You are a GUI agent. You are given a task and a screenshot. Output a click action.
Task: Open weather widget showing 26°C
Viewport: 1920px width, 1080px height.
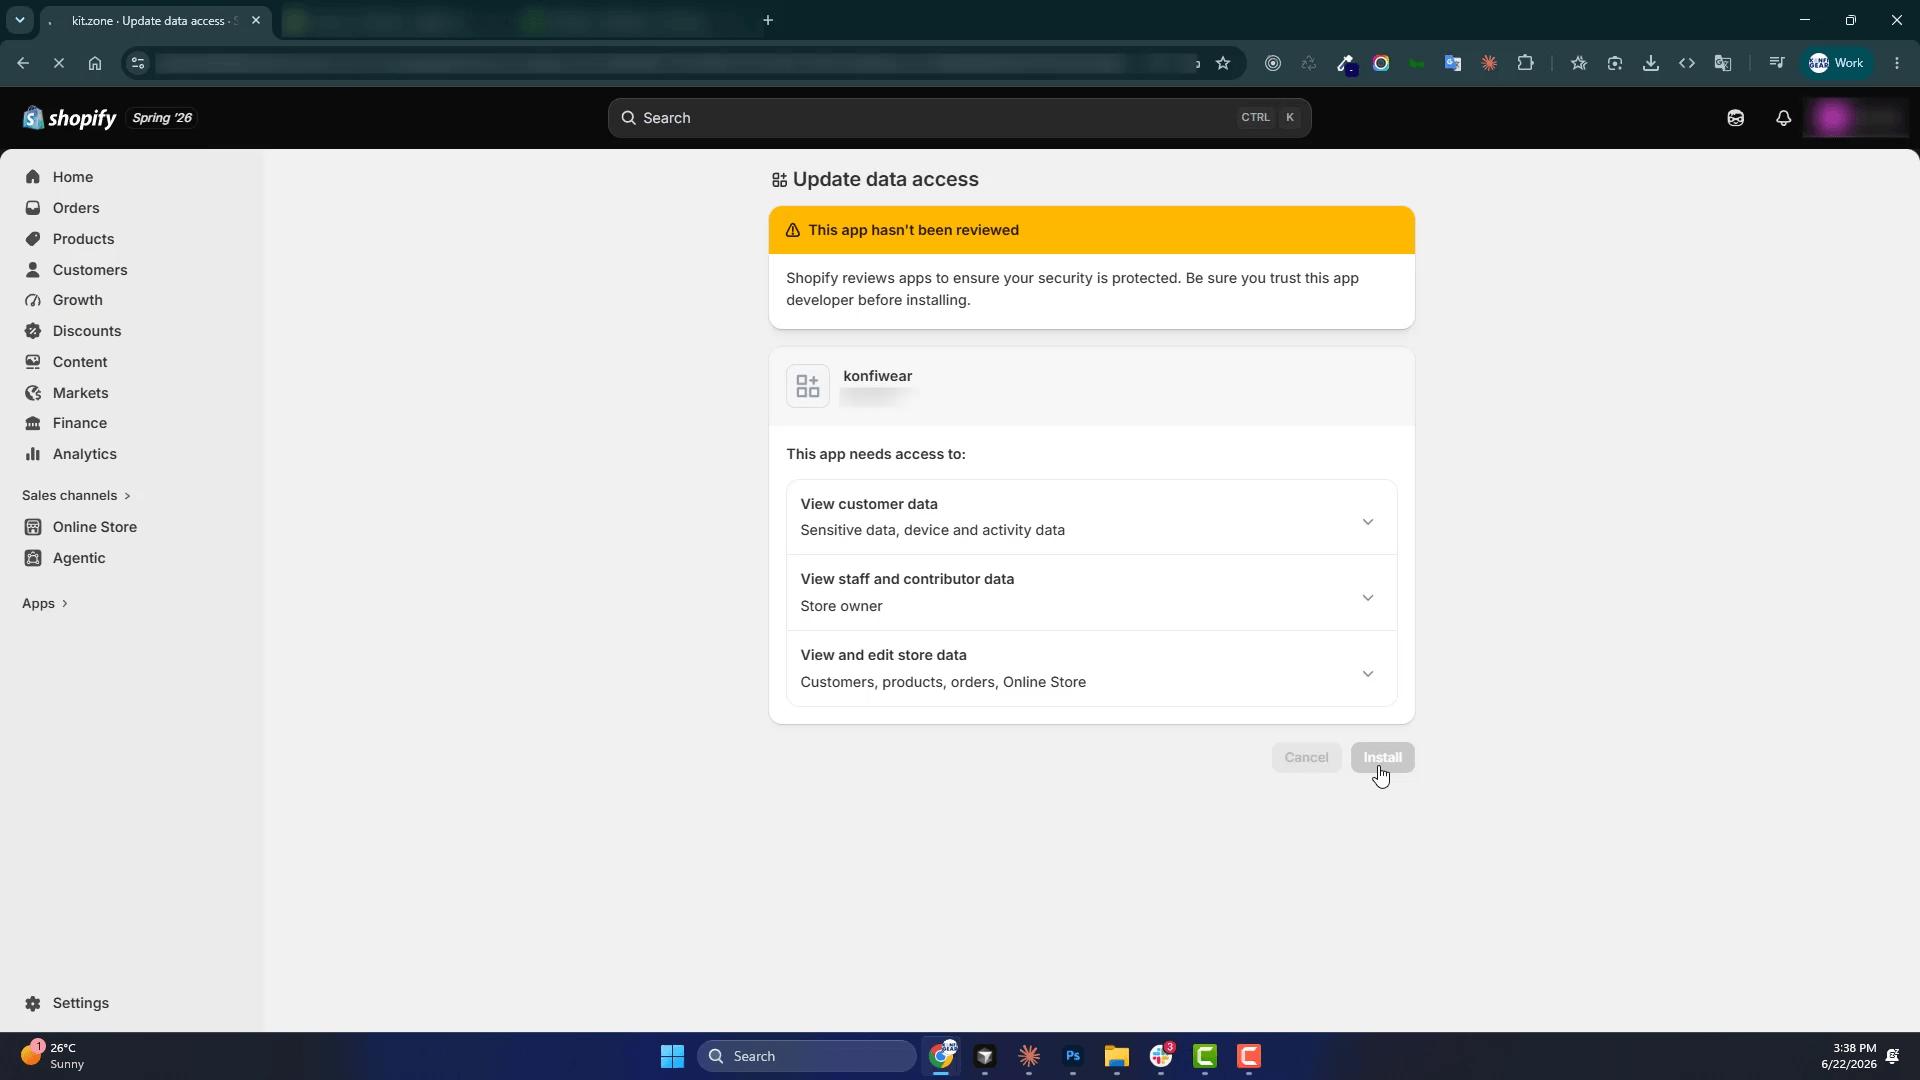(52, 1056)
